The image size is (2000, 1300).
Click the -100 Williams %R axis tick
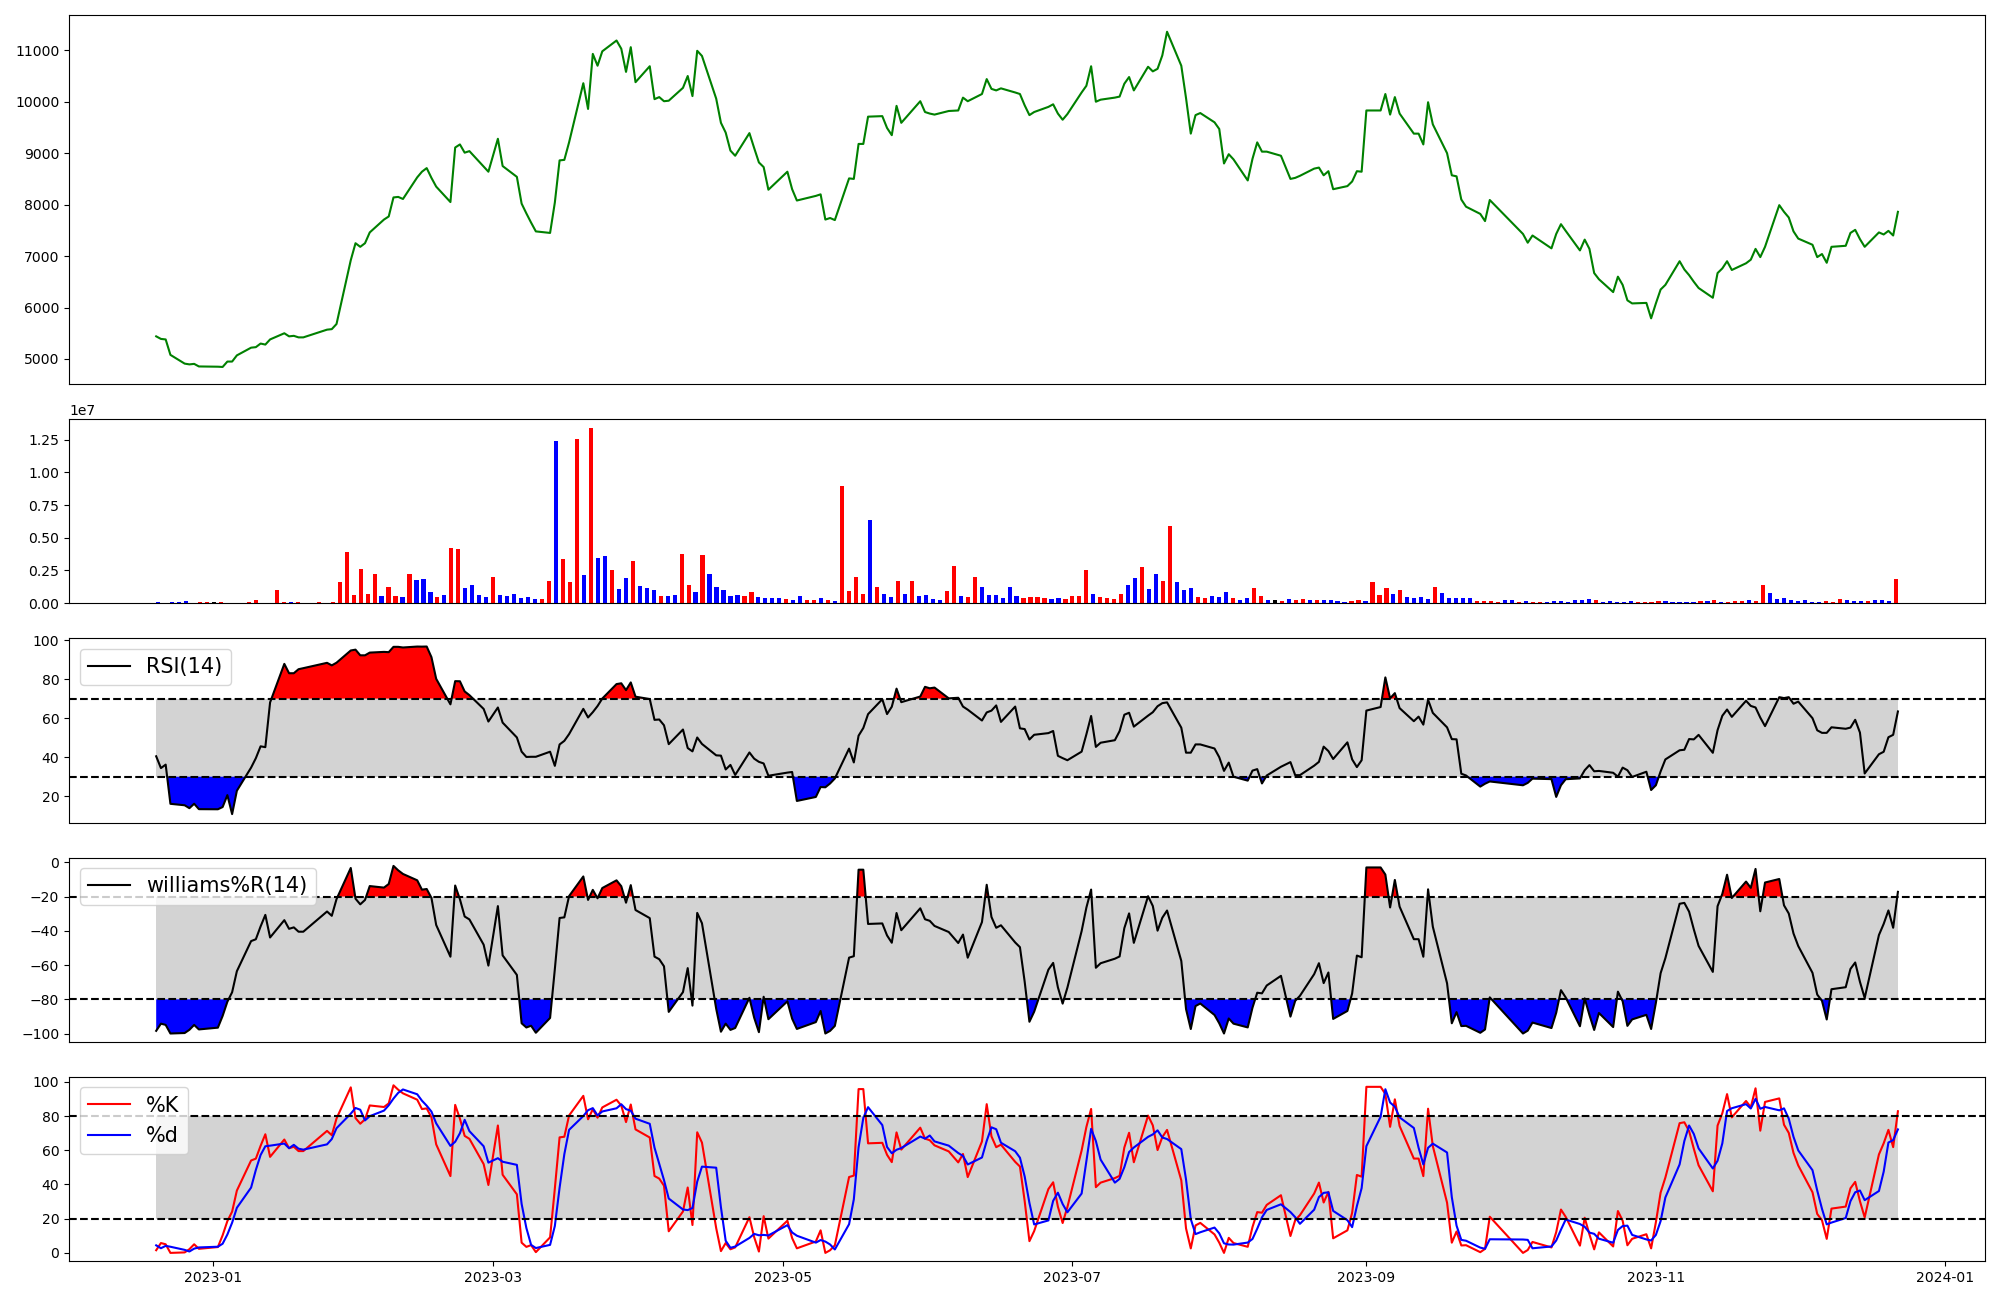point(43,1035)
